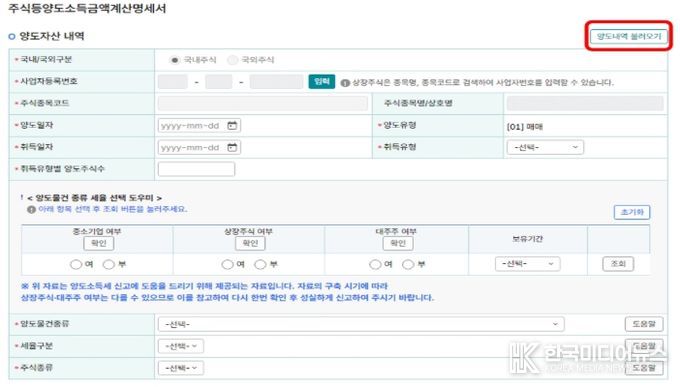This screenshot has height=387, width=680.
Task: Open the 주식종류 dropdown
Action: tap(181, 368)
